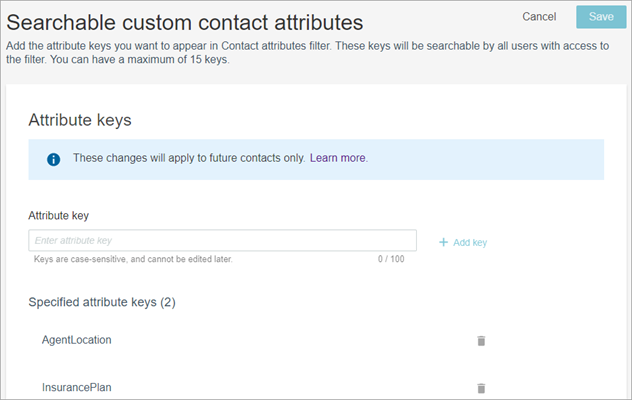Click the Cancel button

coord(539,17)
